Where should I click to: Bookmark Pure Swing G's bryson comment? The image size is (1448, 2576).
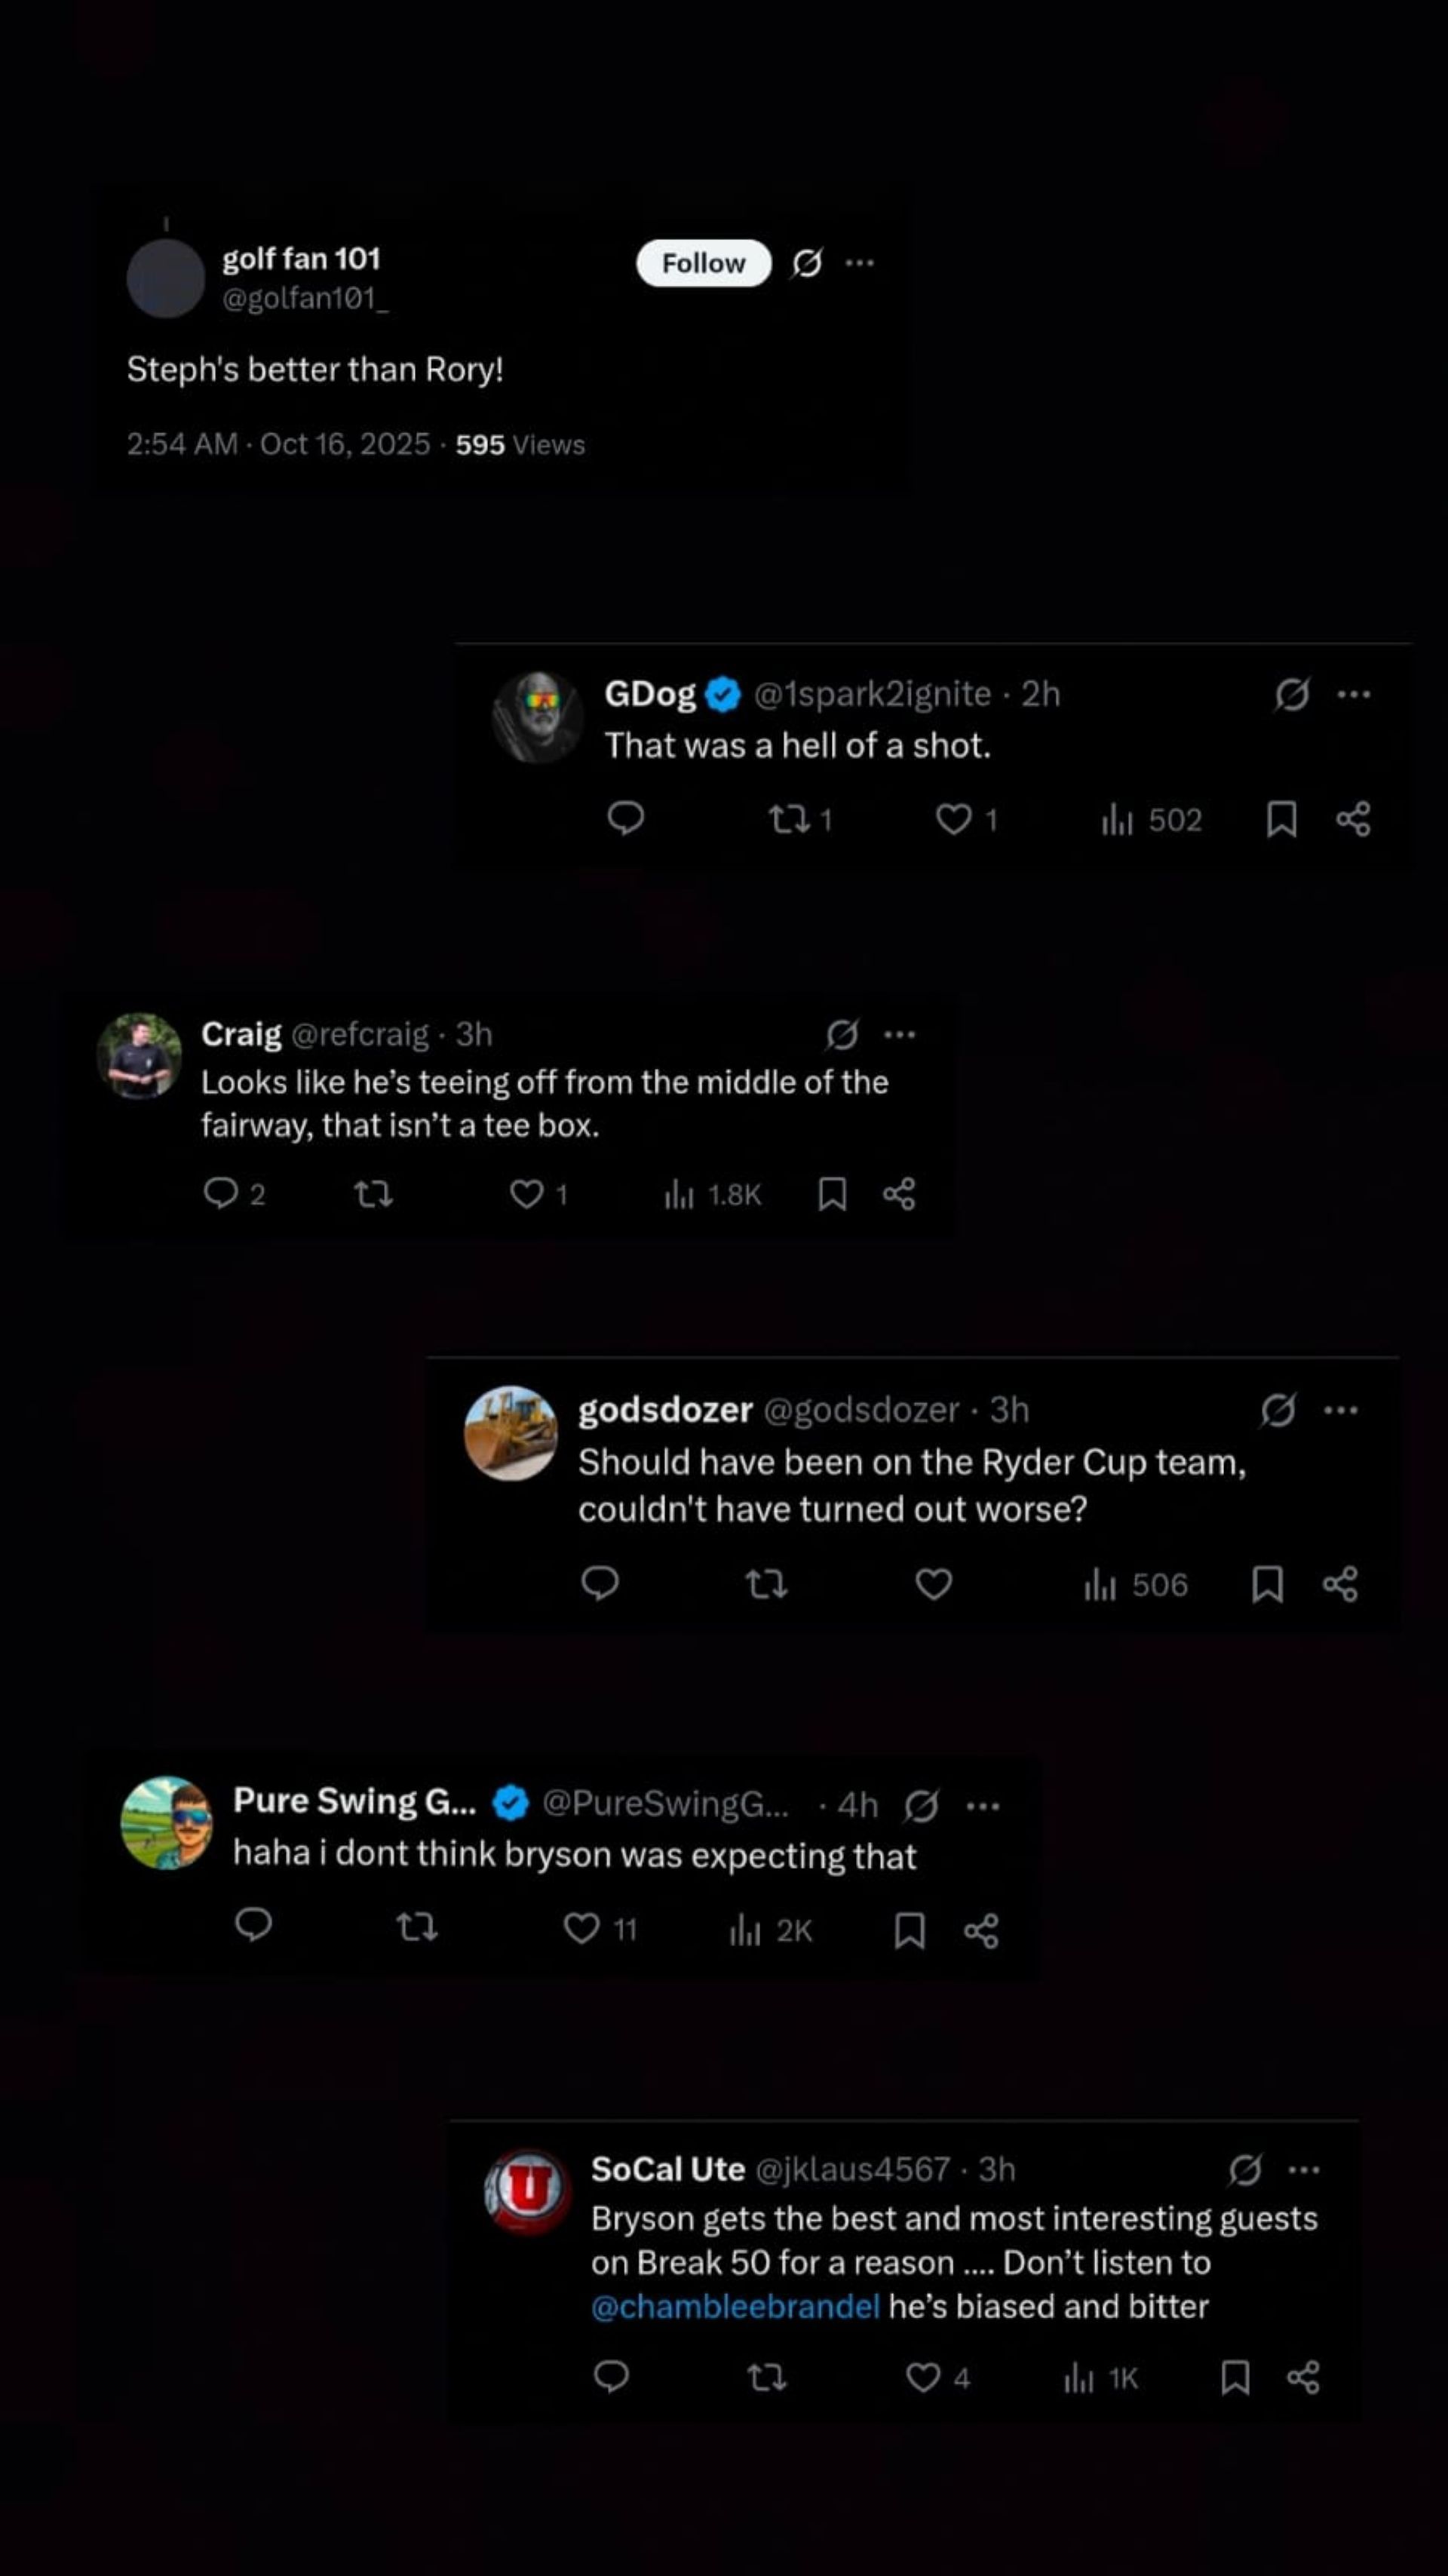pyautogui.click(x=909, y=1930)
